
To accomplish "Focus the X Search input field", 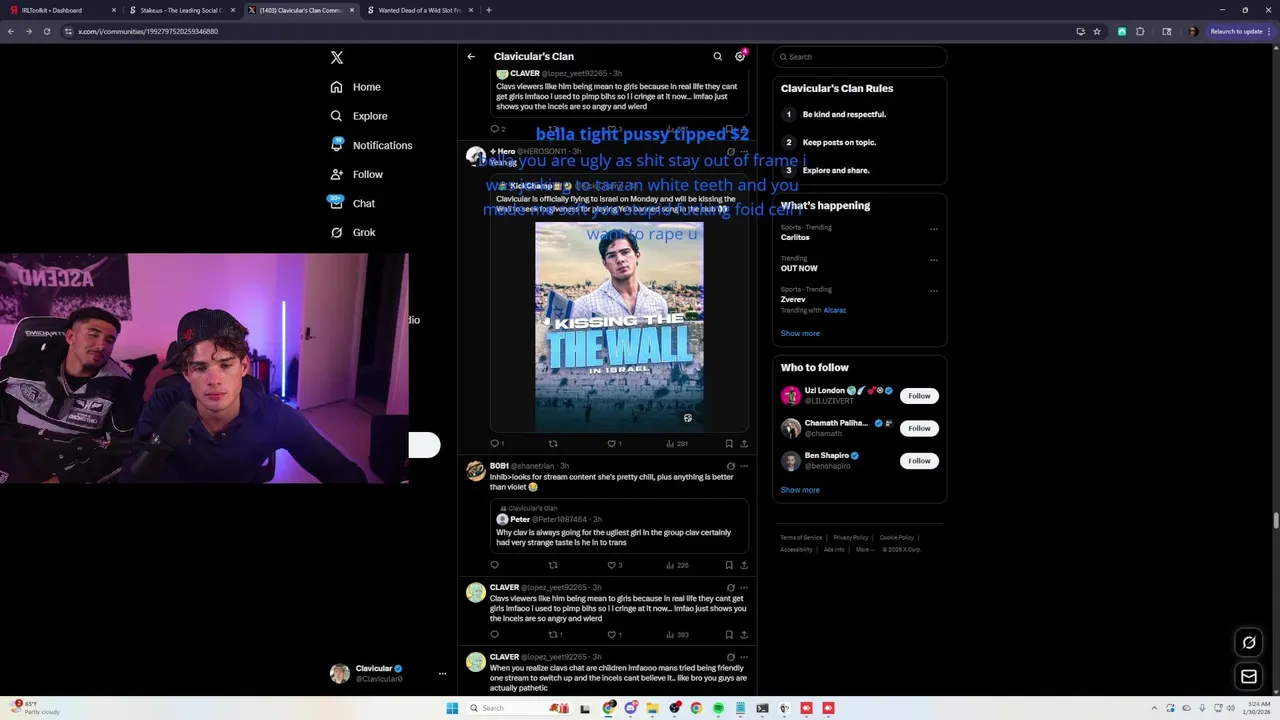I will click(860, 57).
